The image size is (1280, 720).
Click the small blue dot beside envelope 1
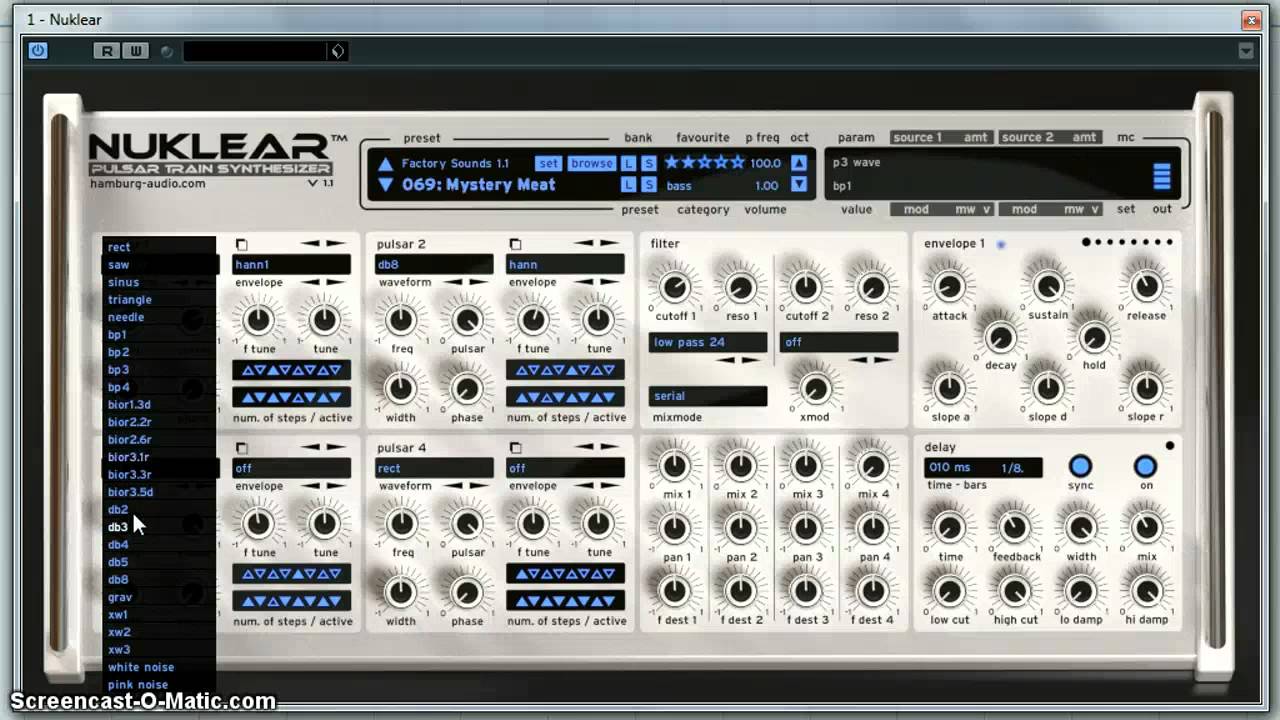tap(1000, 244)
